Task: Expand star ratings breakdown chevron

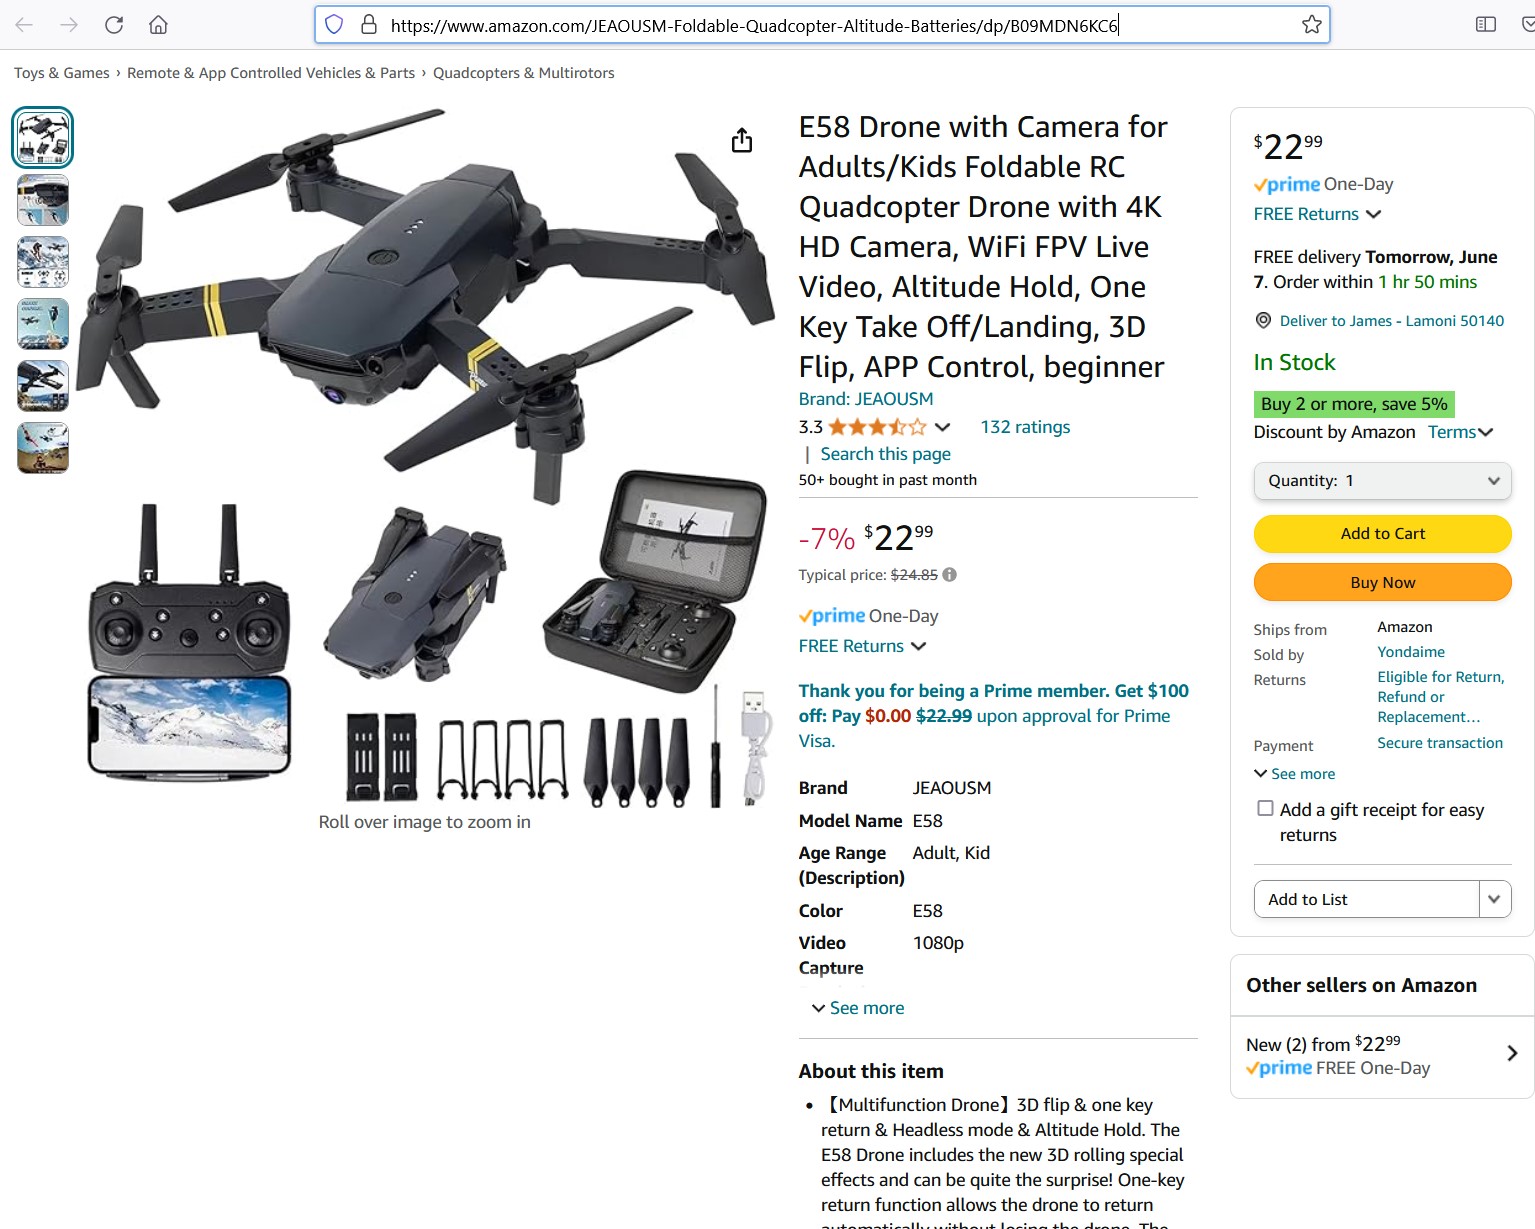Action: [x=942, y=427]
